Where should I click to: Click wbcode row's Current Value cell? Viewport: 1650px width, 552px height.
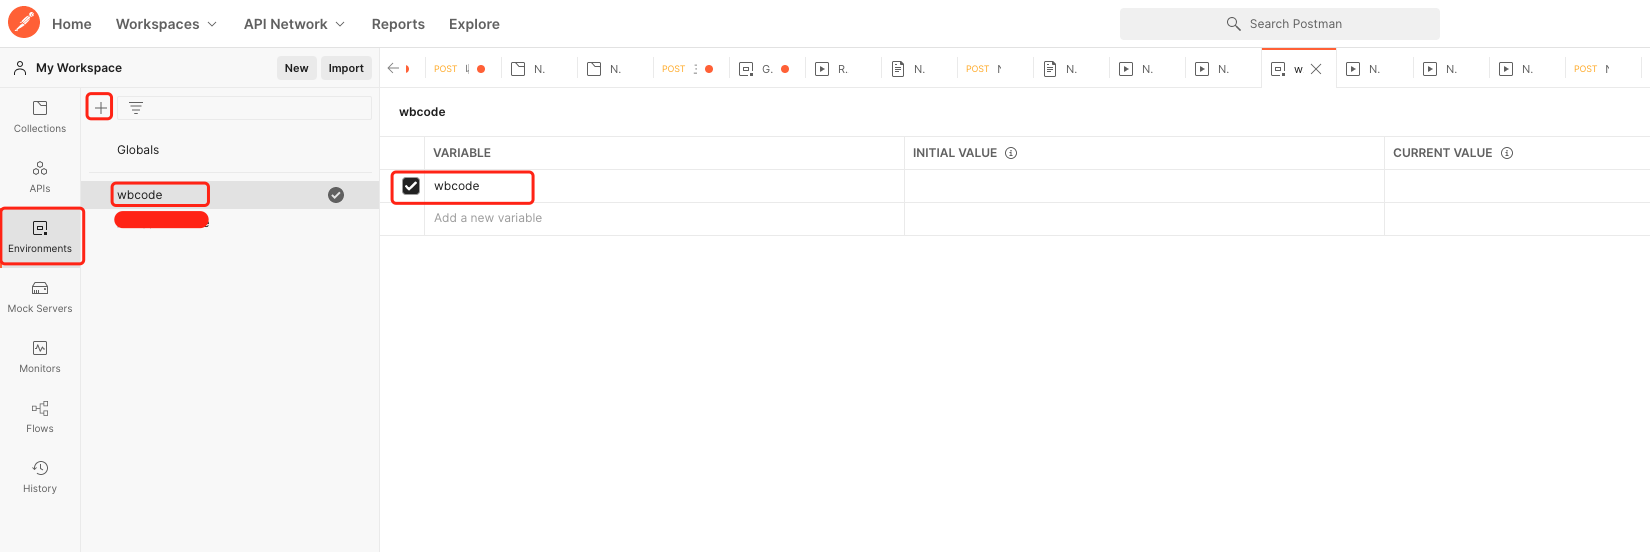tap(1517, 186)
